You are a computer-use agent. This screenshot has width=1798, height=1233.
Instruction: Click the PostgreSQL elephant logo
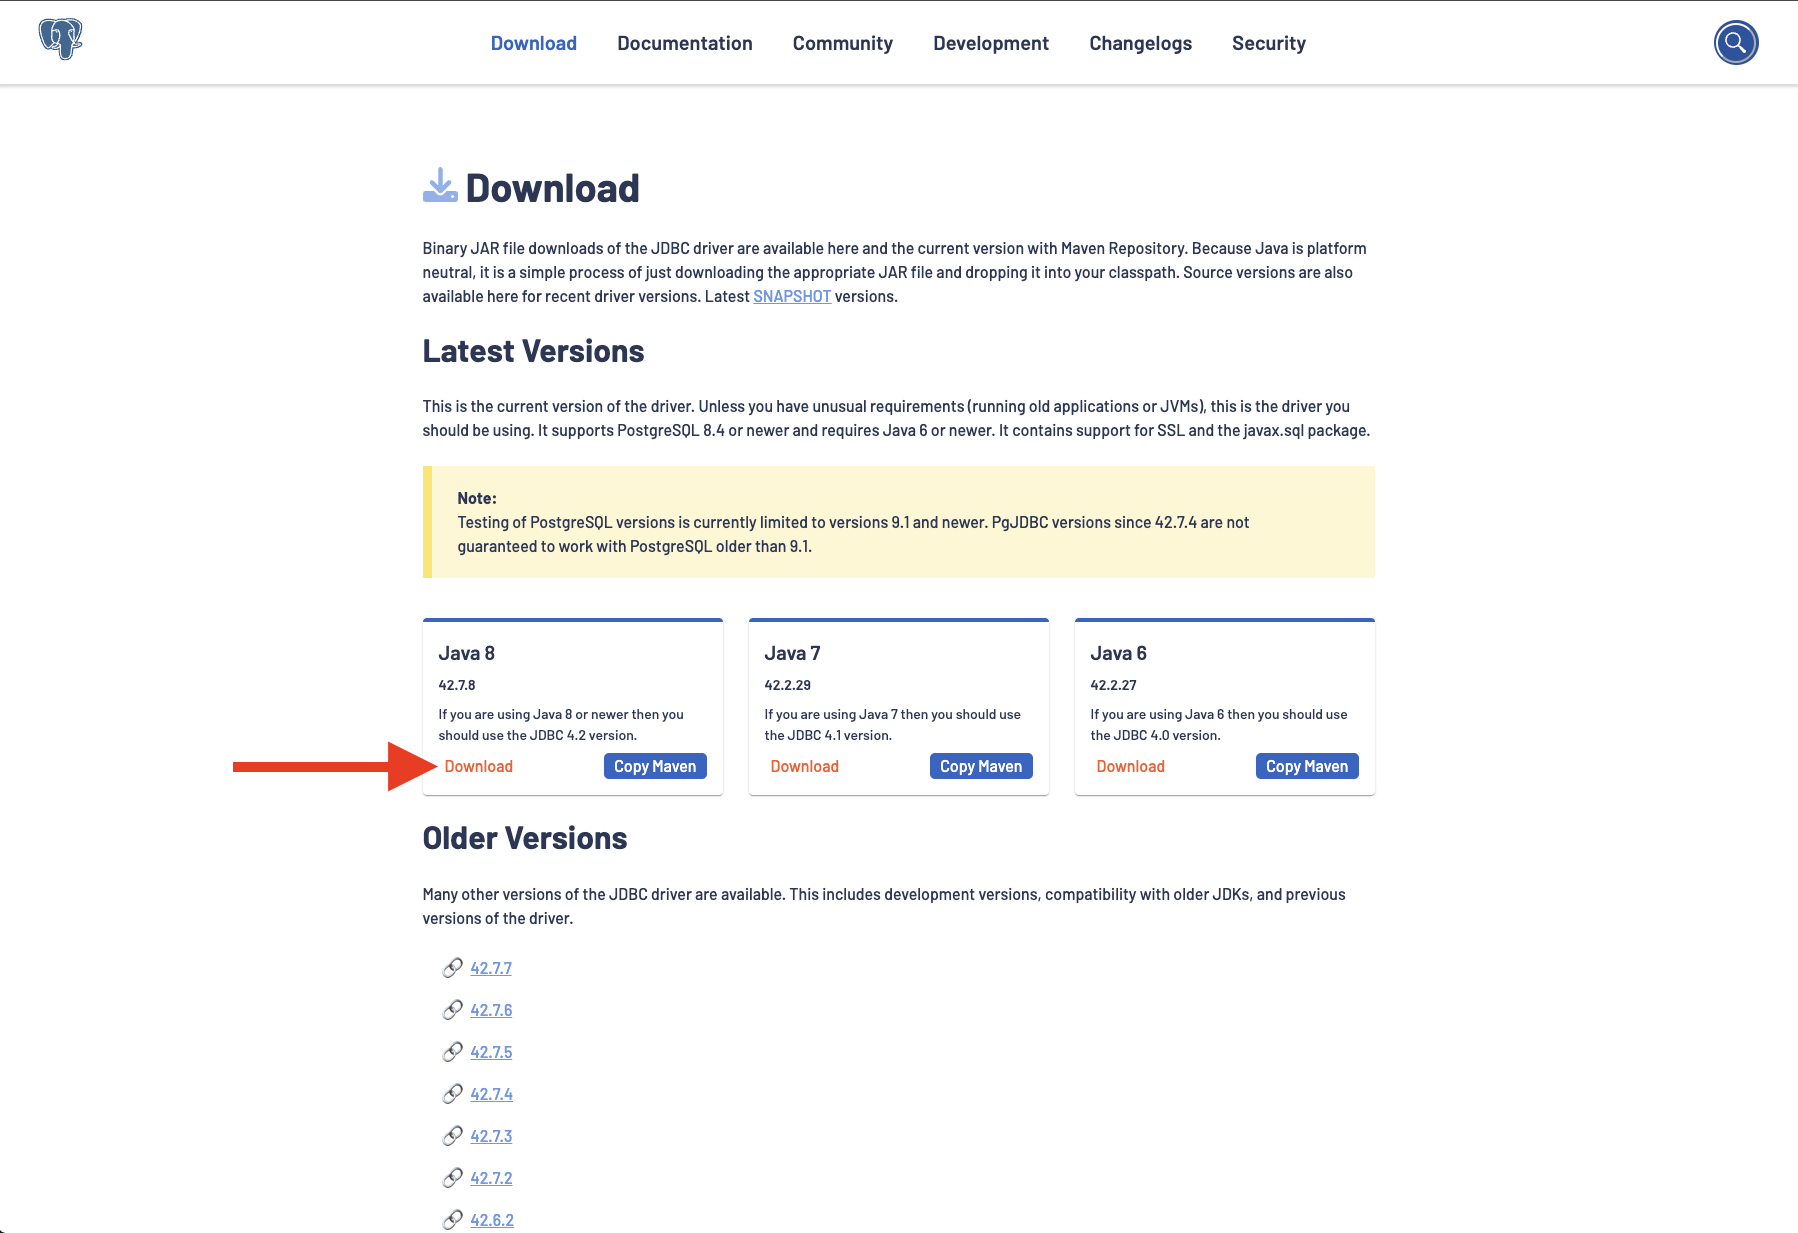pos(60,40)
